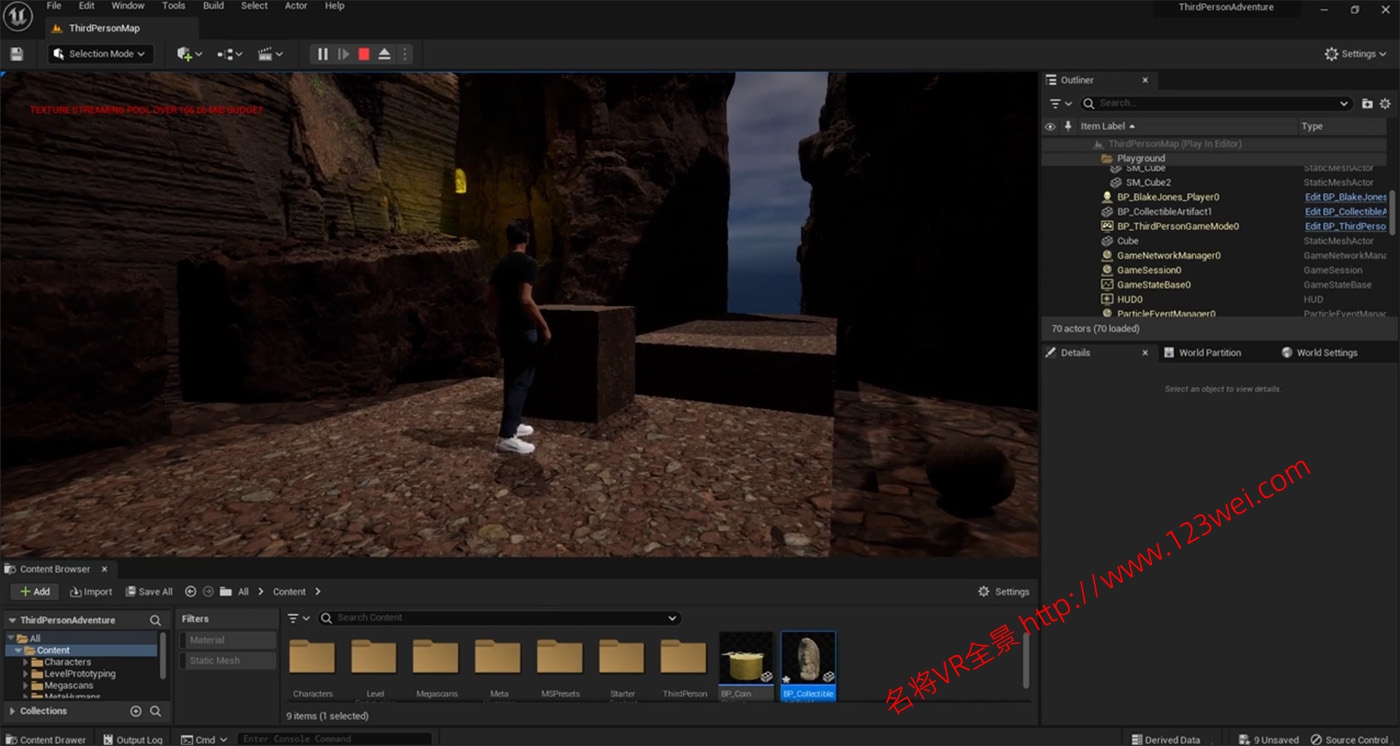Click the Eject button in the toolbar

coord(384,54)
